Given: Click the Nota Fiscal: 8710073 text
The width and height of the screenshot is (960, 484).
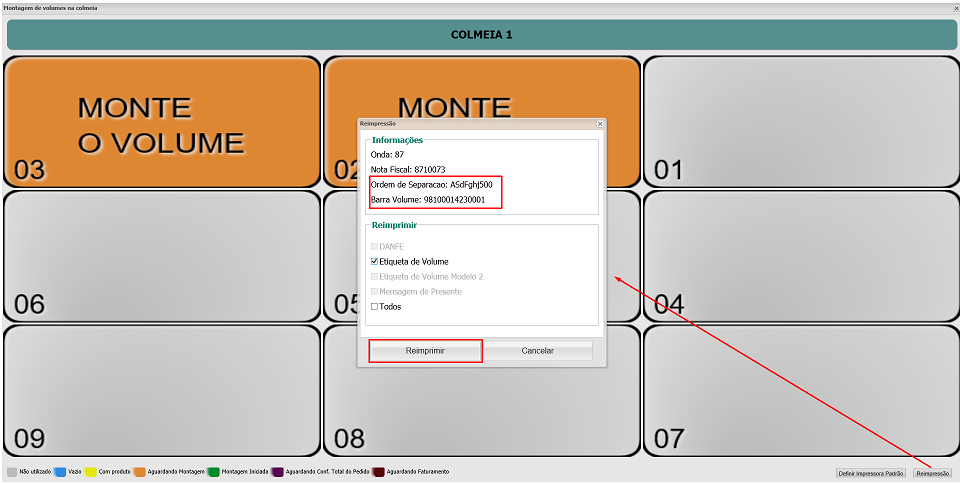Looking at the screenshot, I should coord(408,169).
